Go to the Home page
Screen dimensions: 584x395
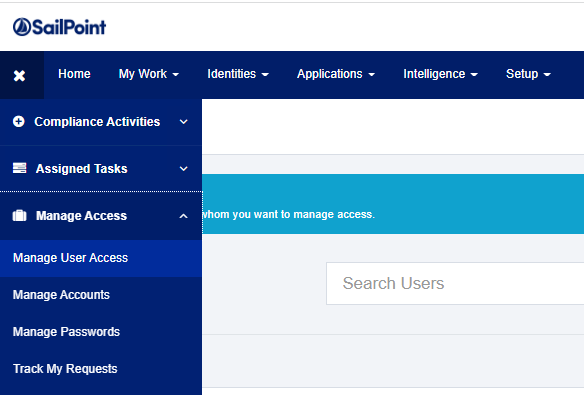point(74,74)
